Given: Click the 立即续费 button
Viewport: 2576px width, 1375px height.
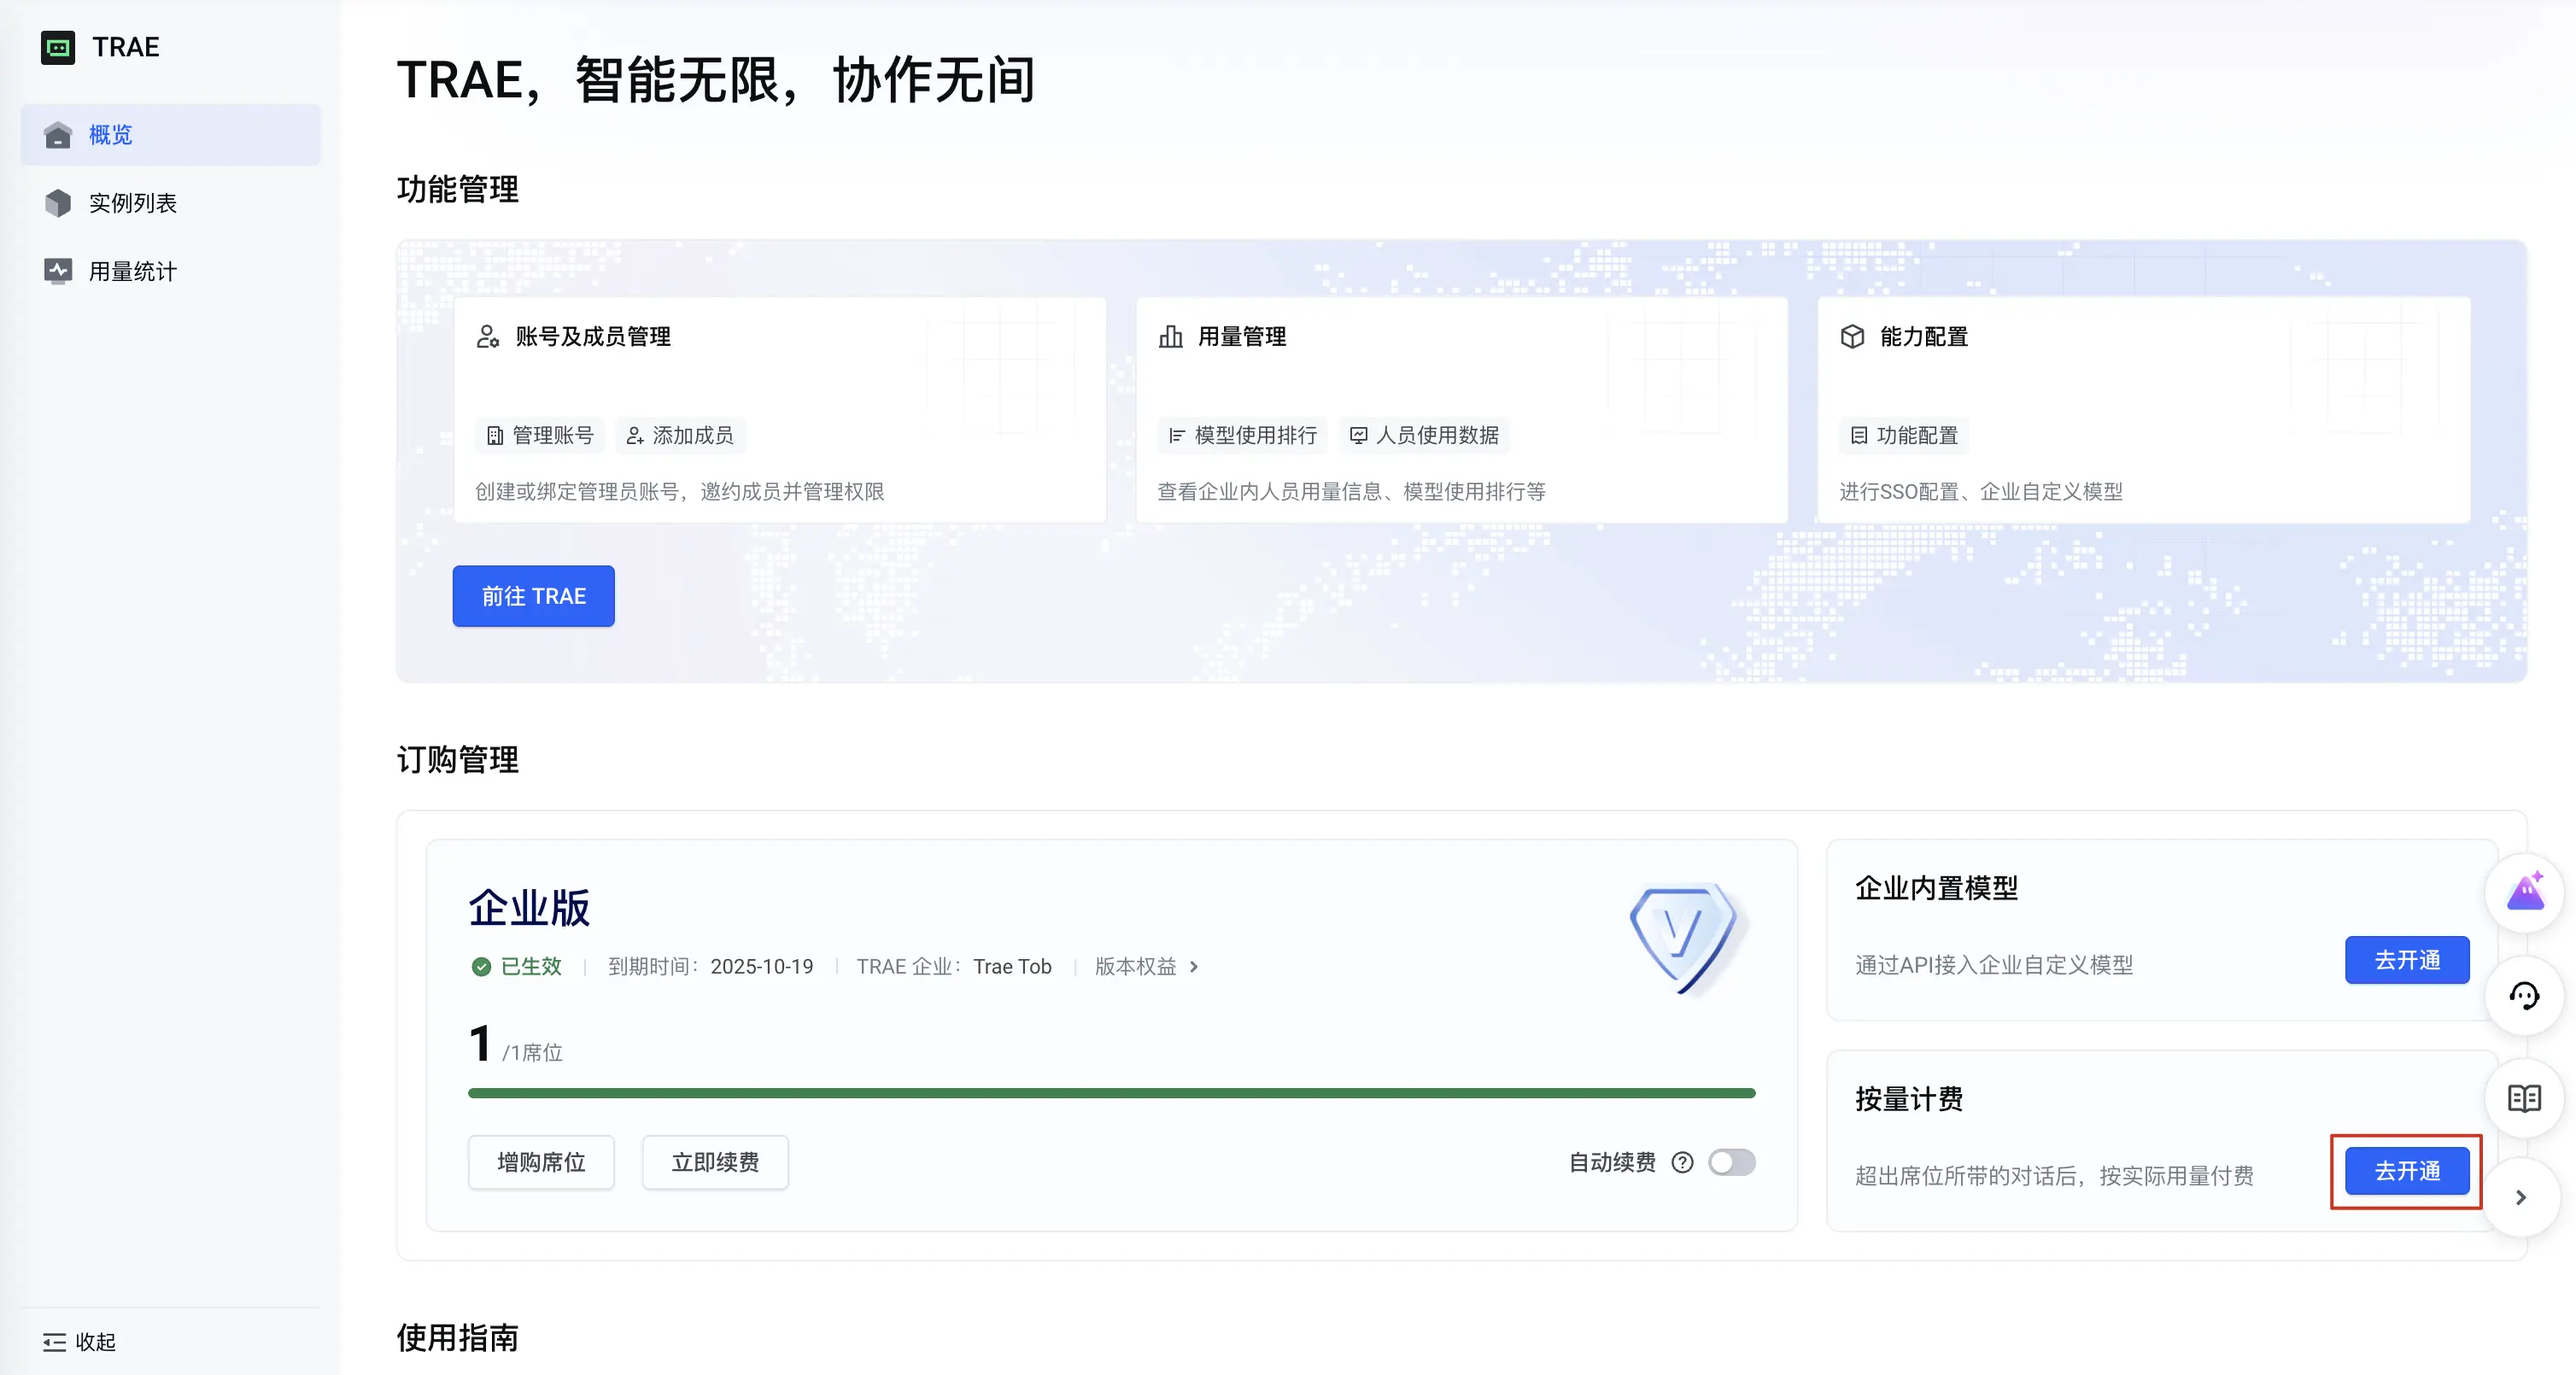Looking at the screenshot, I should (715, 1162).
